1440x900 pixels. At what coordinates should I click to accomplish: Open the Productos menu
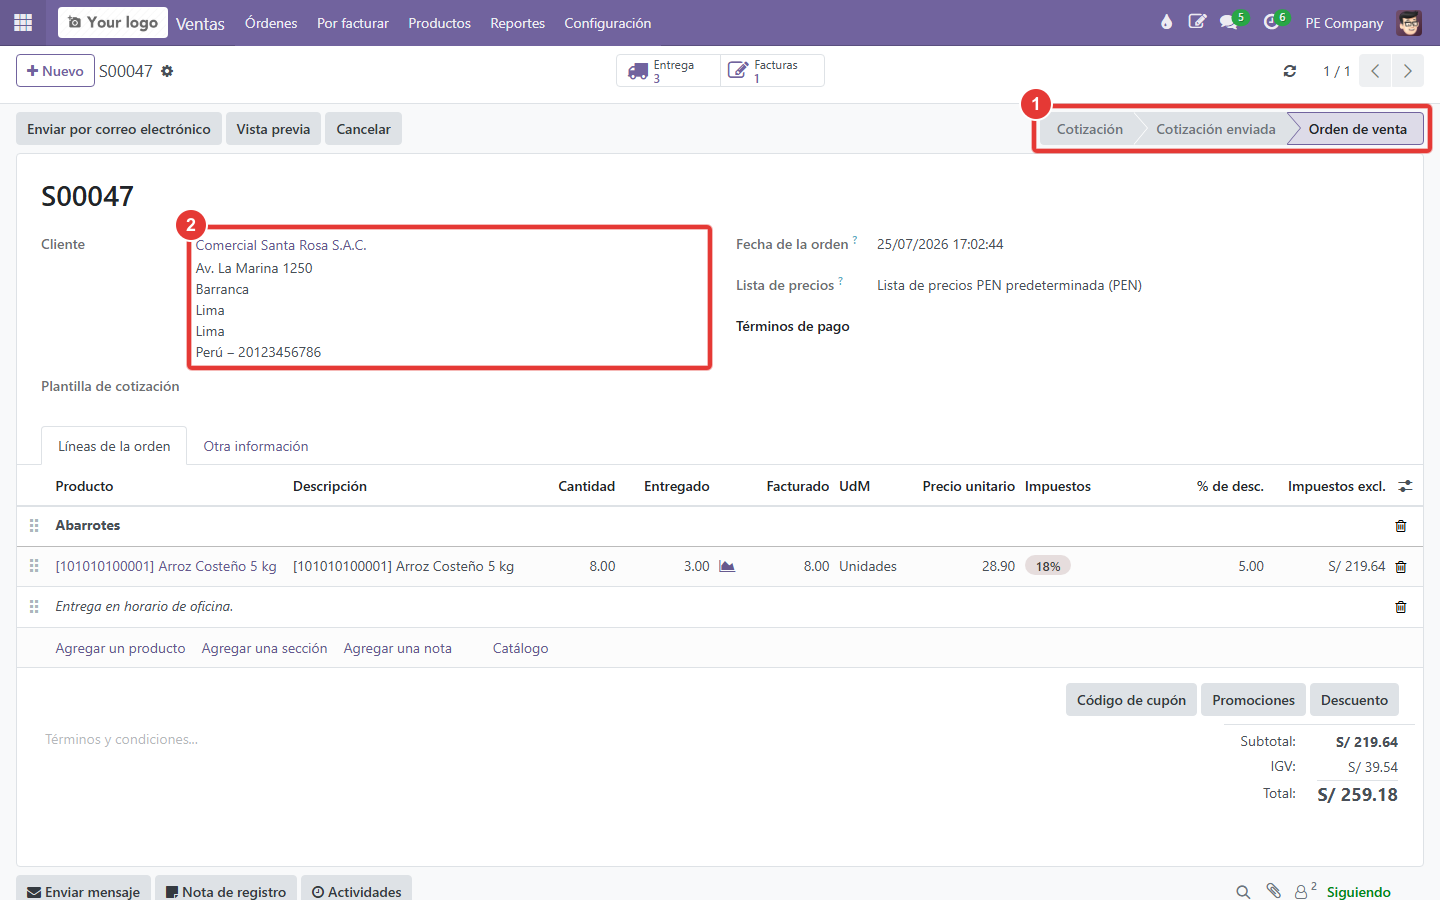click(x=439, y=23)
